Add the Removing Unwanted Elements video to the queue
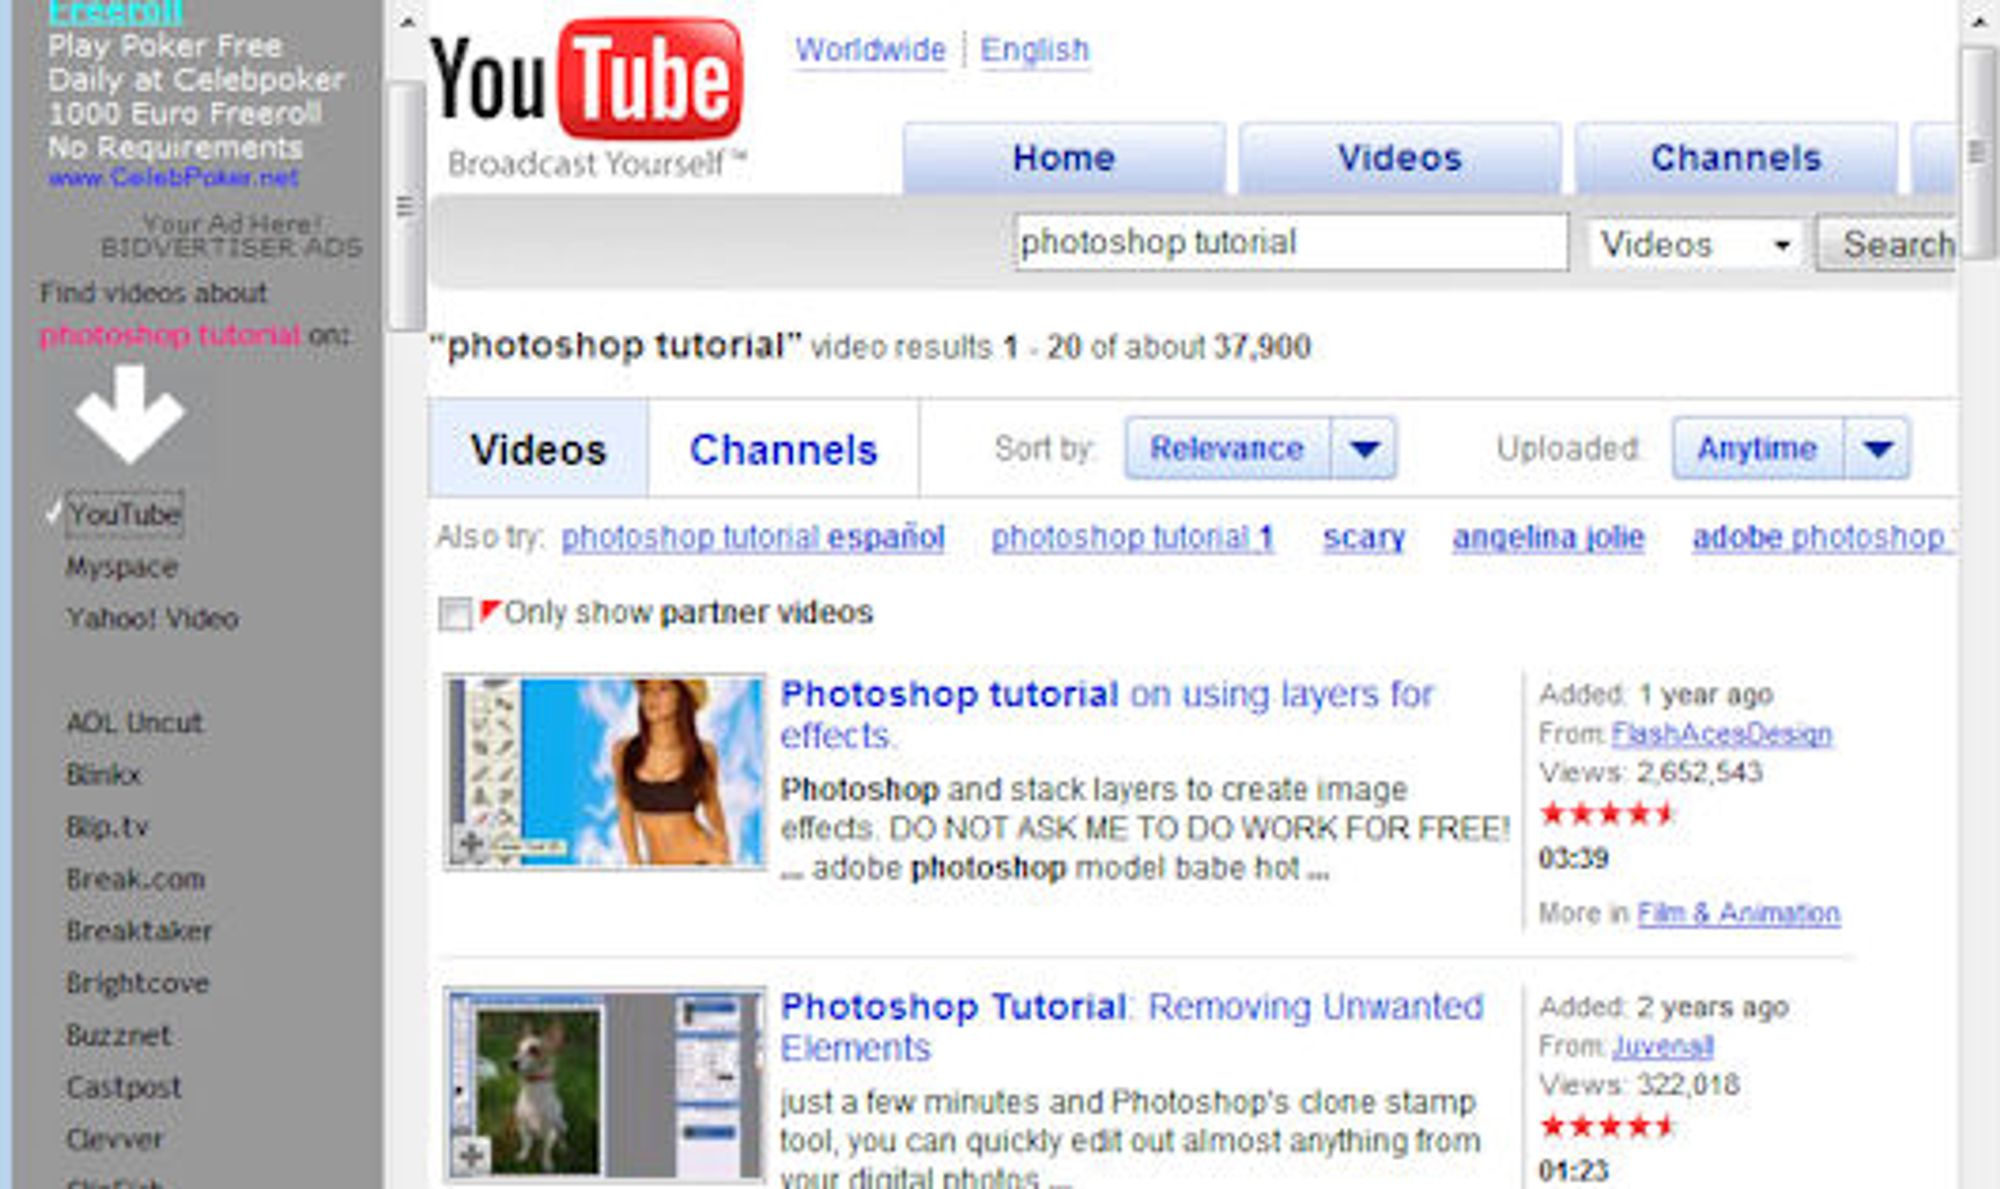2000x1189 pixels. 470,1157
